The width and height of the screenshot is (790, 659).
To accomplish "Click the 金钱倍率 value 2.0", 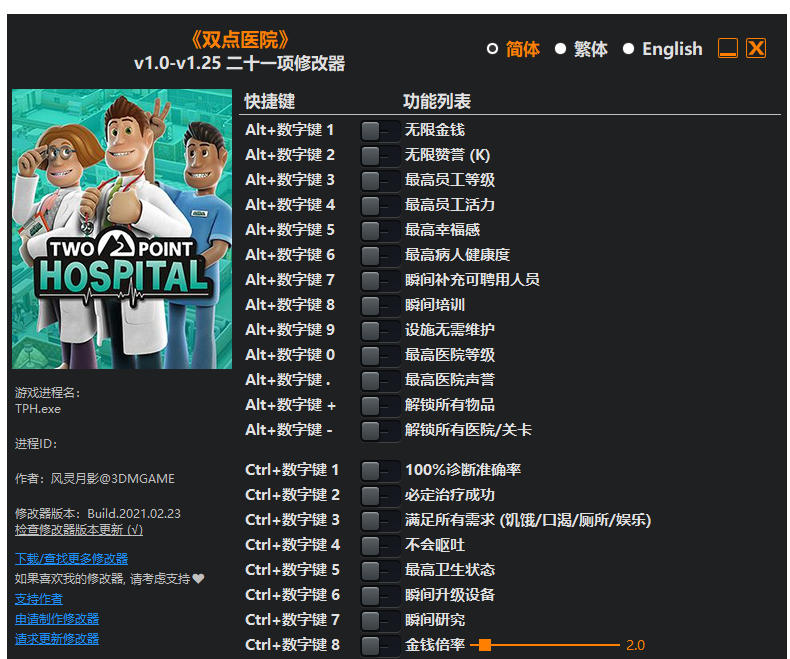I will (635, 645).
